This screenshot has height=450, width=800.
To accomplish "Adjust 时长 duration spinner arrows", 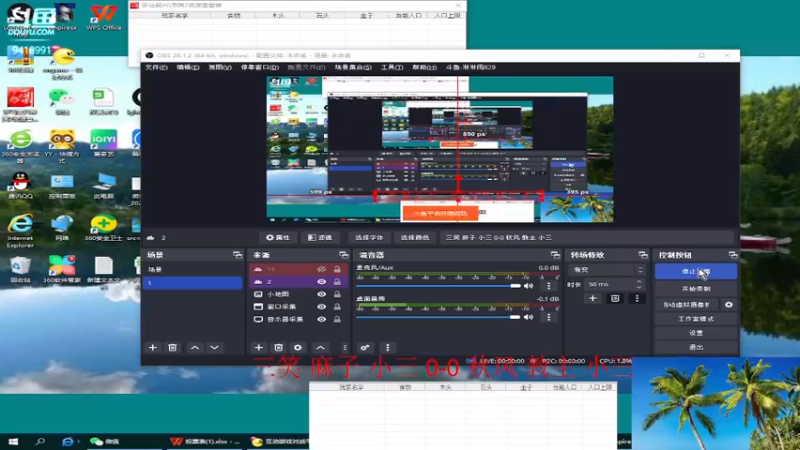I will 639,284.
